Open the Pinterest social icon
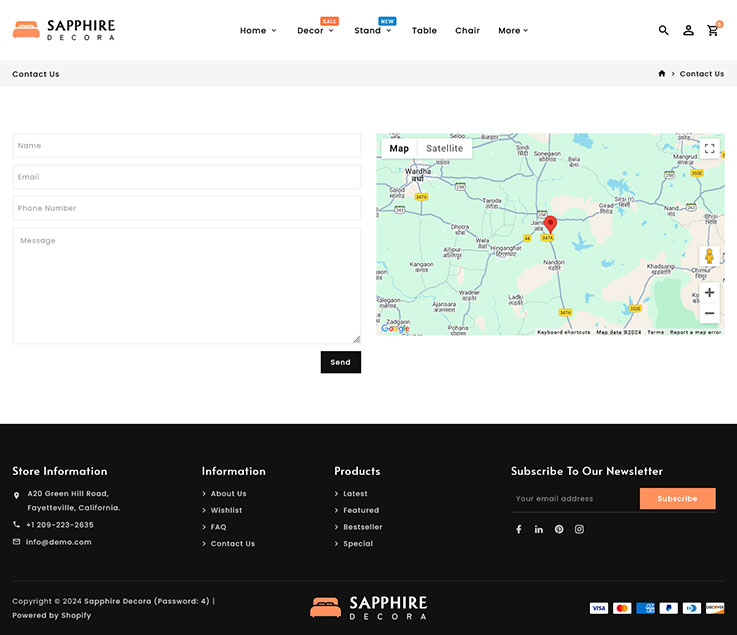The height and width of the screenshot is (635, 737). coord(559,529)
